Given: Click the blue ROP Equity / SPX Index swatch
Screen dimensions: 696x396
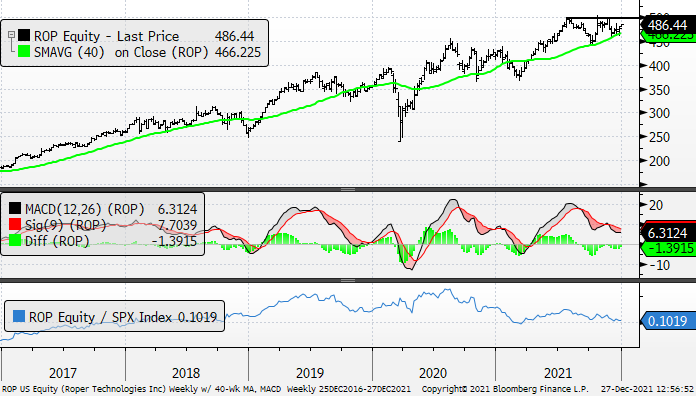Looking at the screenshot, I should click(x=19, y=316).
